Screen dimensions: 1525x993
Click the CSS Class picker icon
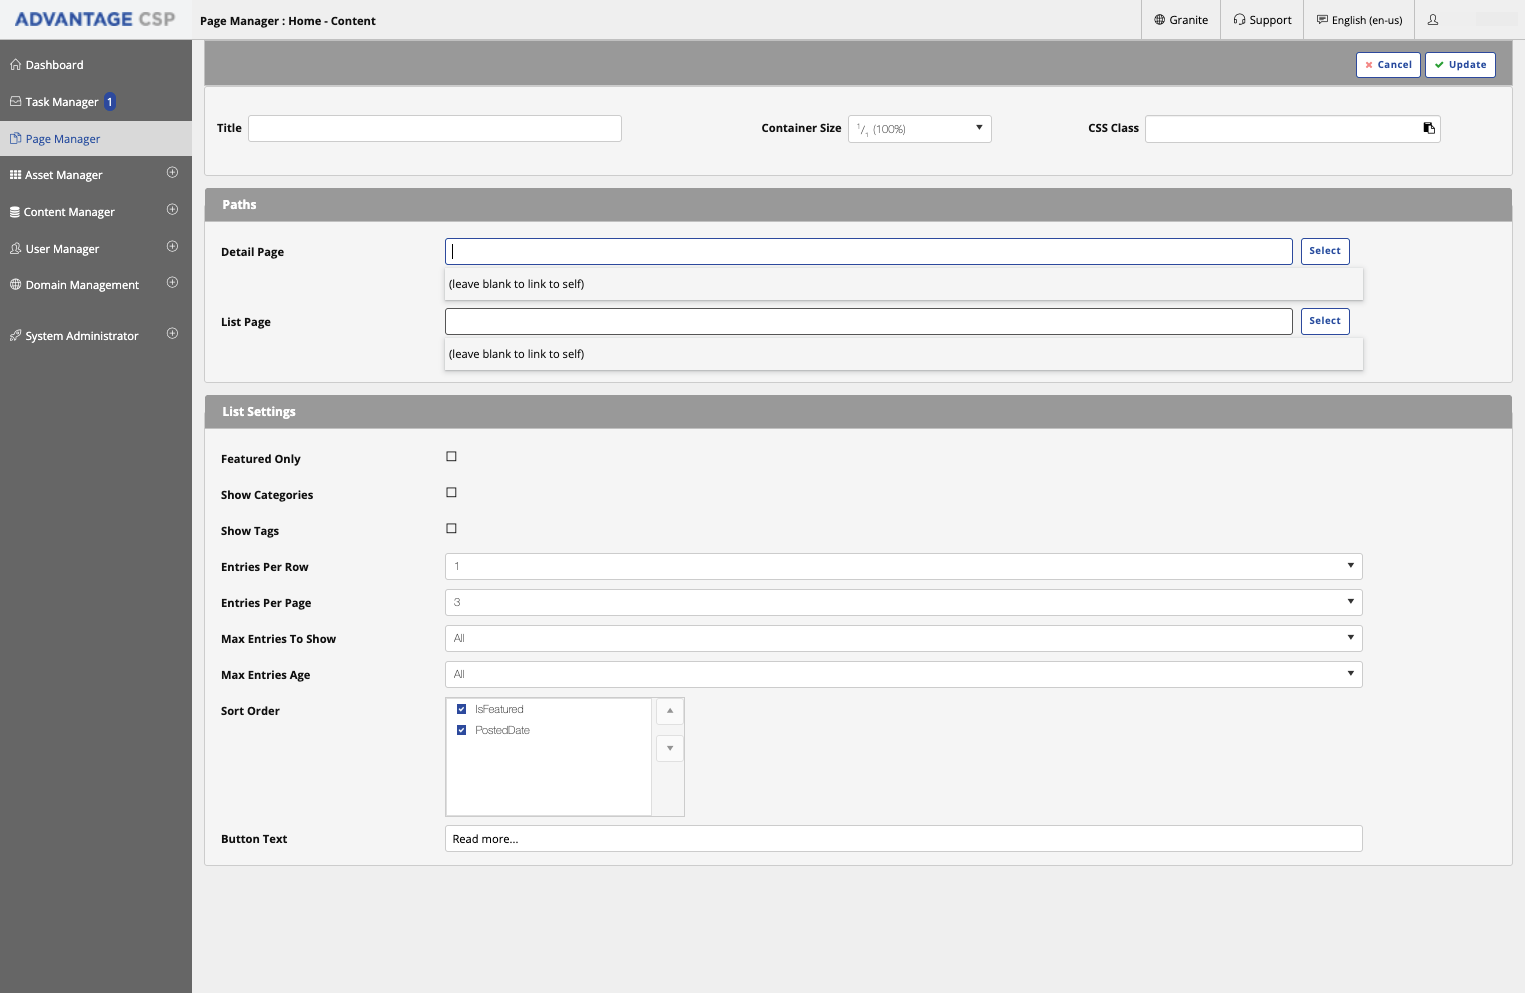tap(1429, 128)
